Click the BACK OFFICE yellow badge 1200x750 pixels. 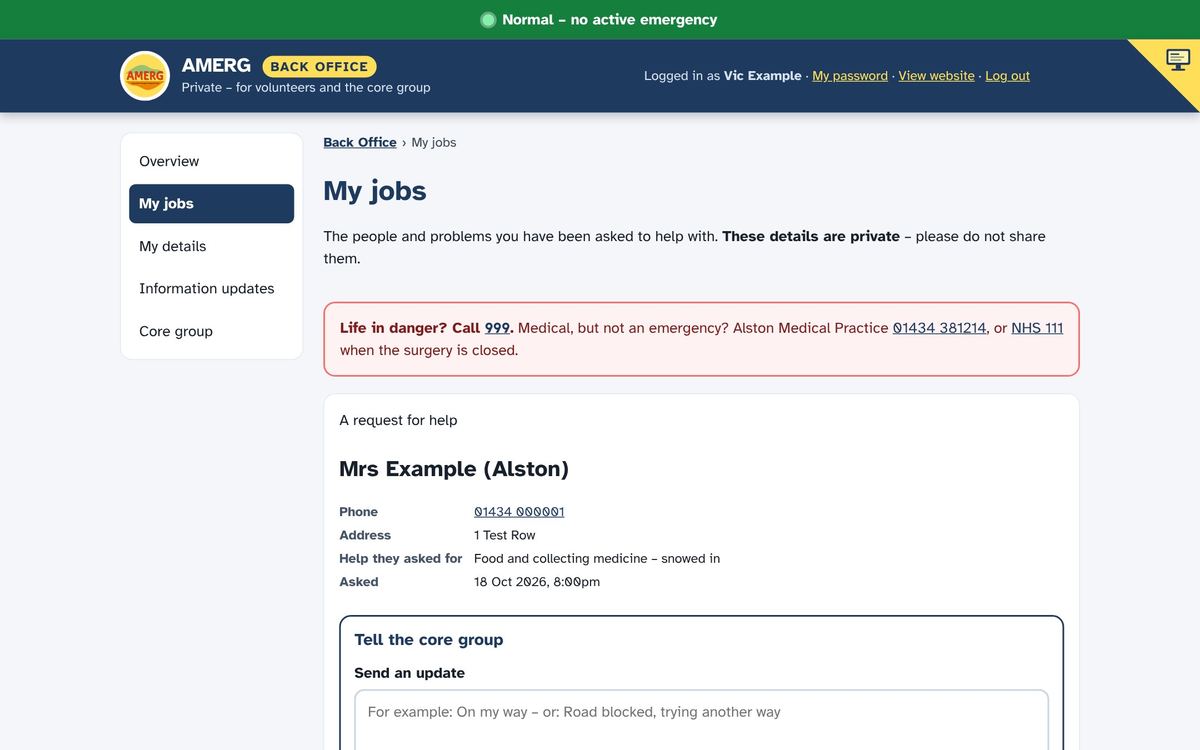pyautogui.click(x=319, y=66)
